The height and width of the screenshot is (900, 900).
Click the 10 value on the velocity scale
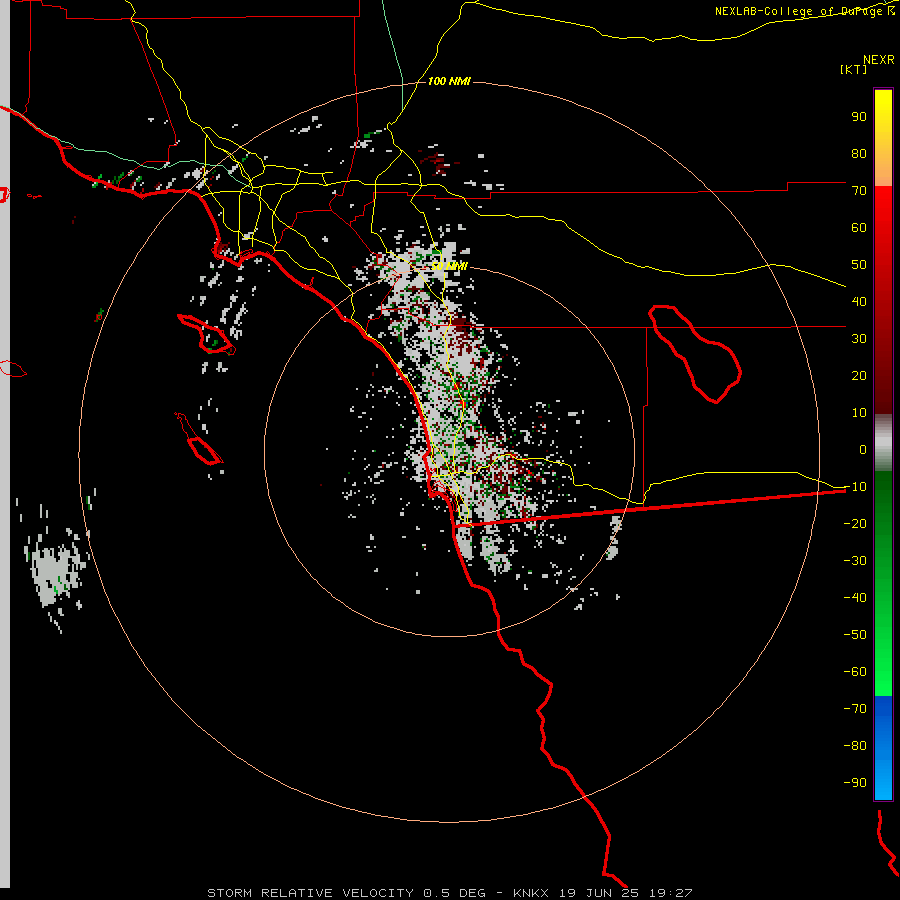pyautogui.click(x=859, y=413)
